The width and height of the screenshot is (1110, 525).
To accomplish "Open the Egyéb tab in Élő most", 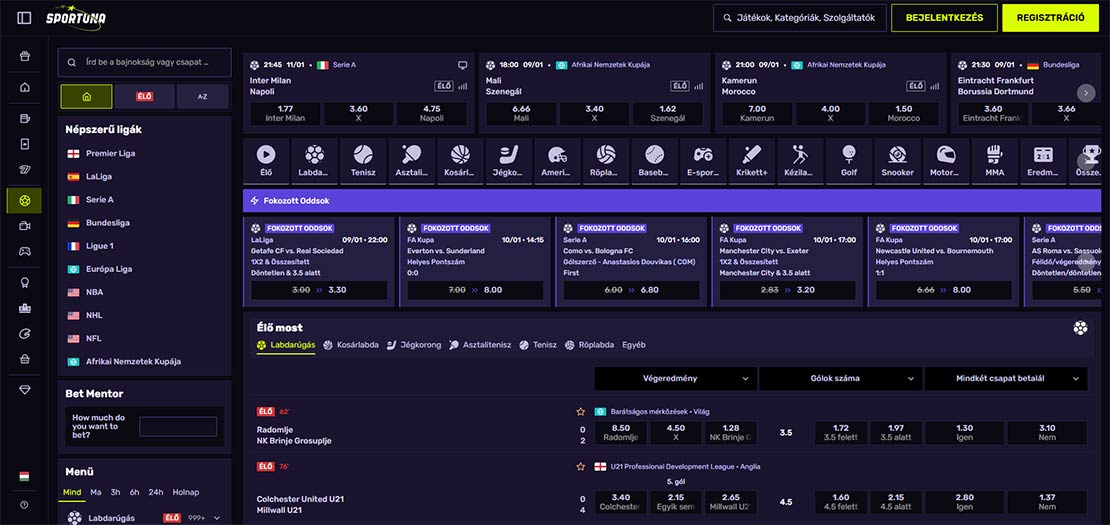I will 634,345.
